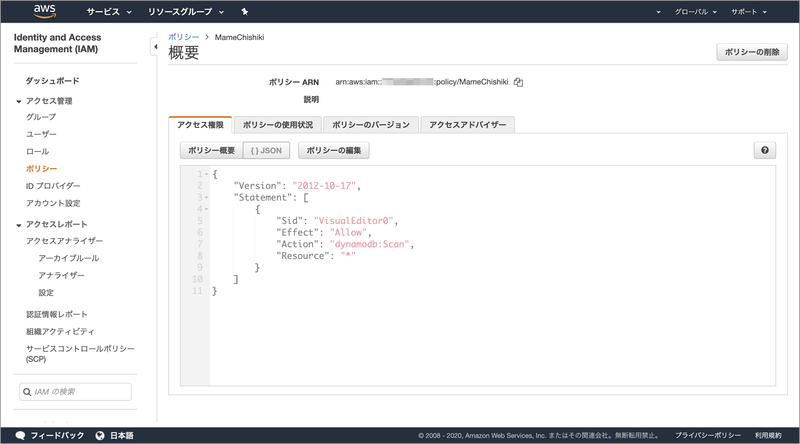Open サービスコントロールポリシー (SCP) link
This screenshot has height=444, width=800.
point(80,354)
